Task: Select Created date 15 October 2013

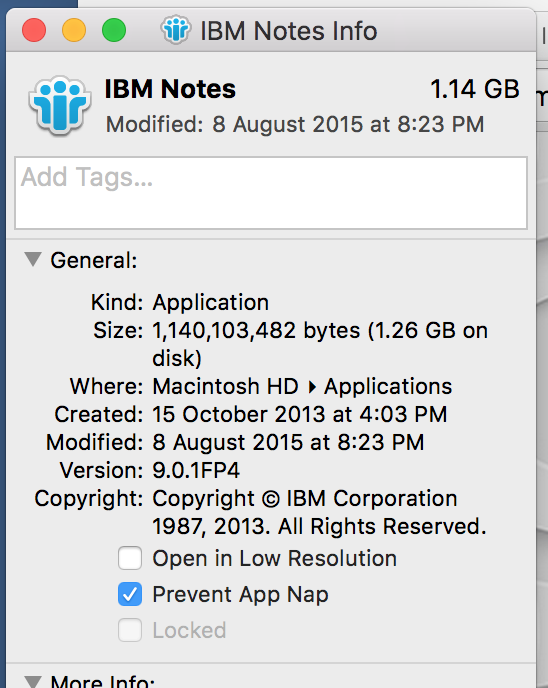Action: (x=300, y=415)
